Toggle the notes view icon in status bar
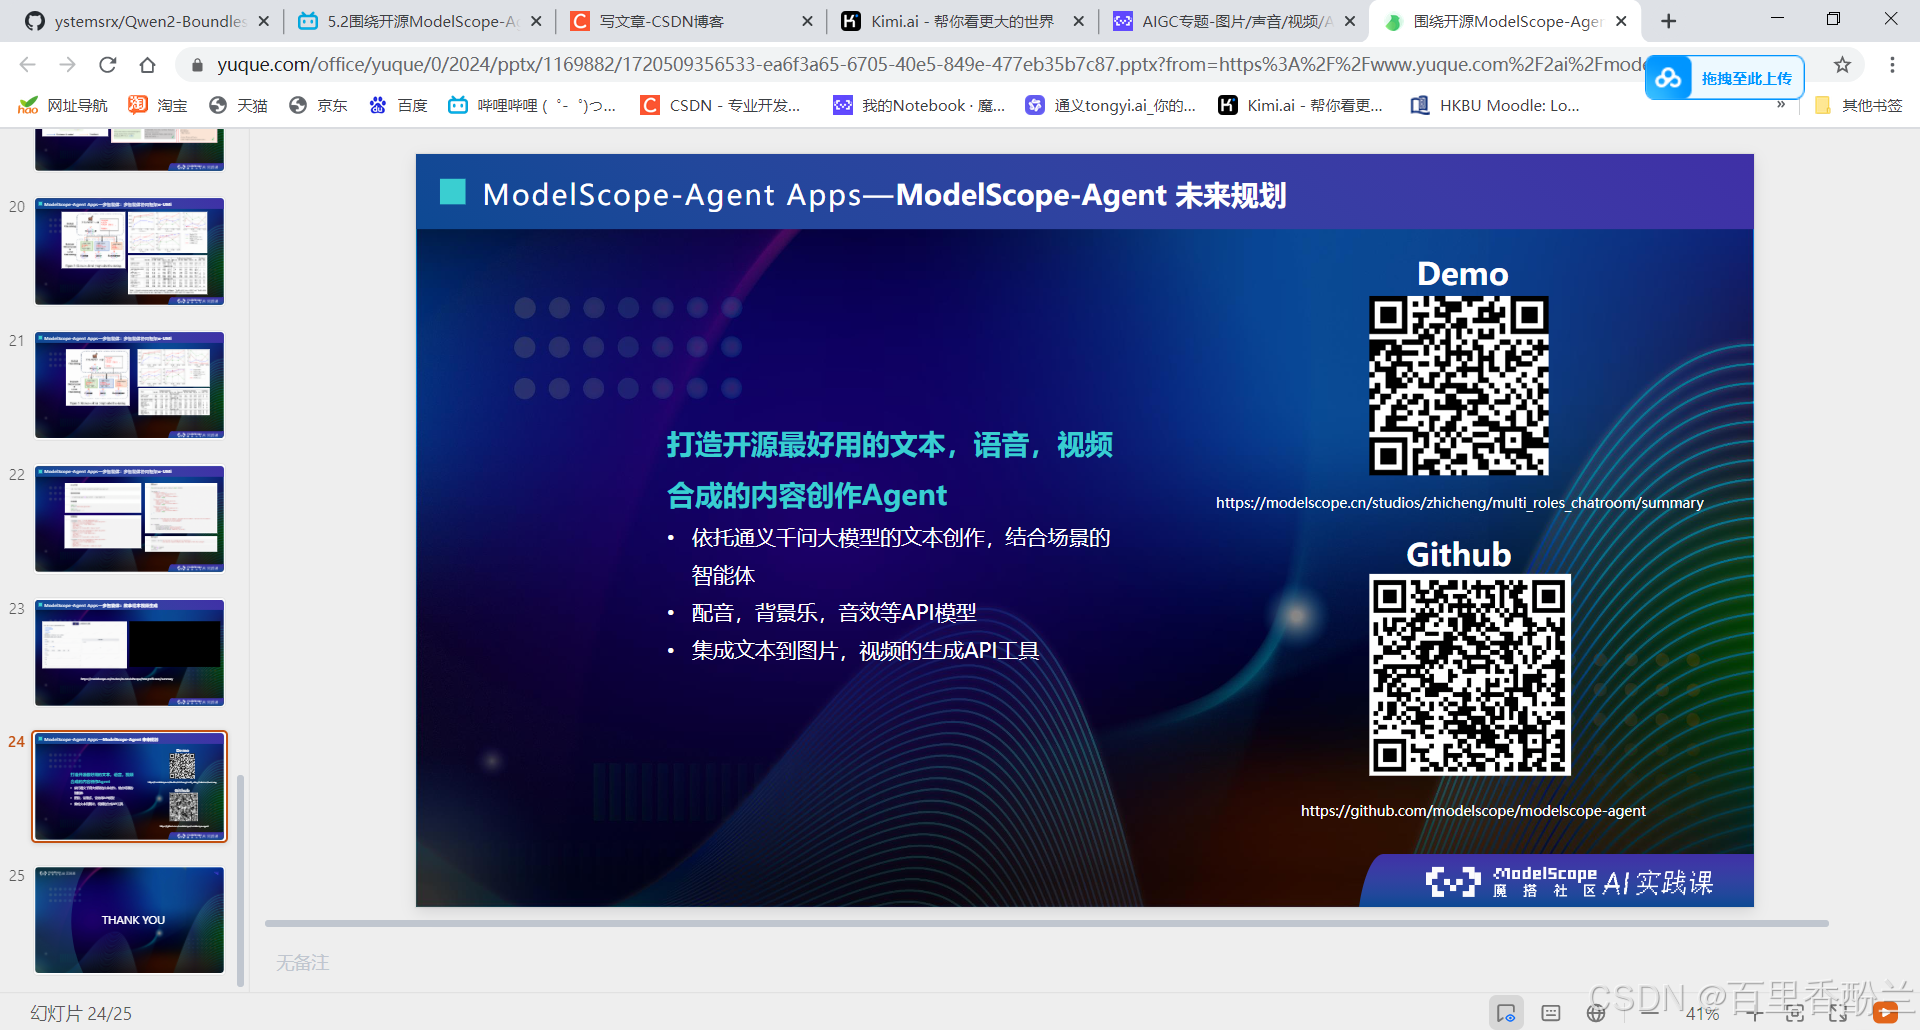The height and width of the screenshot is (1030, 1920). [x=1506, y=1013]
